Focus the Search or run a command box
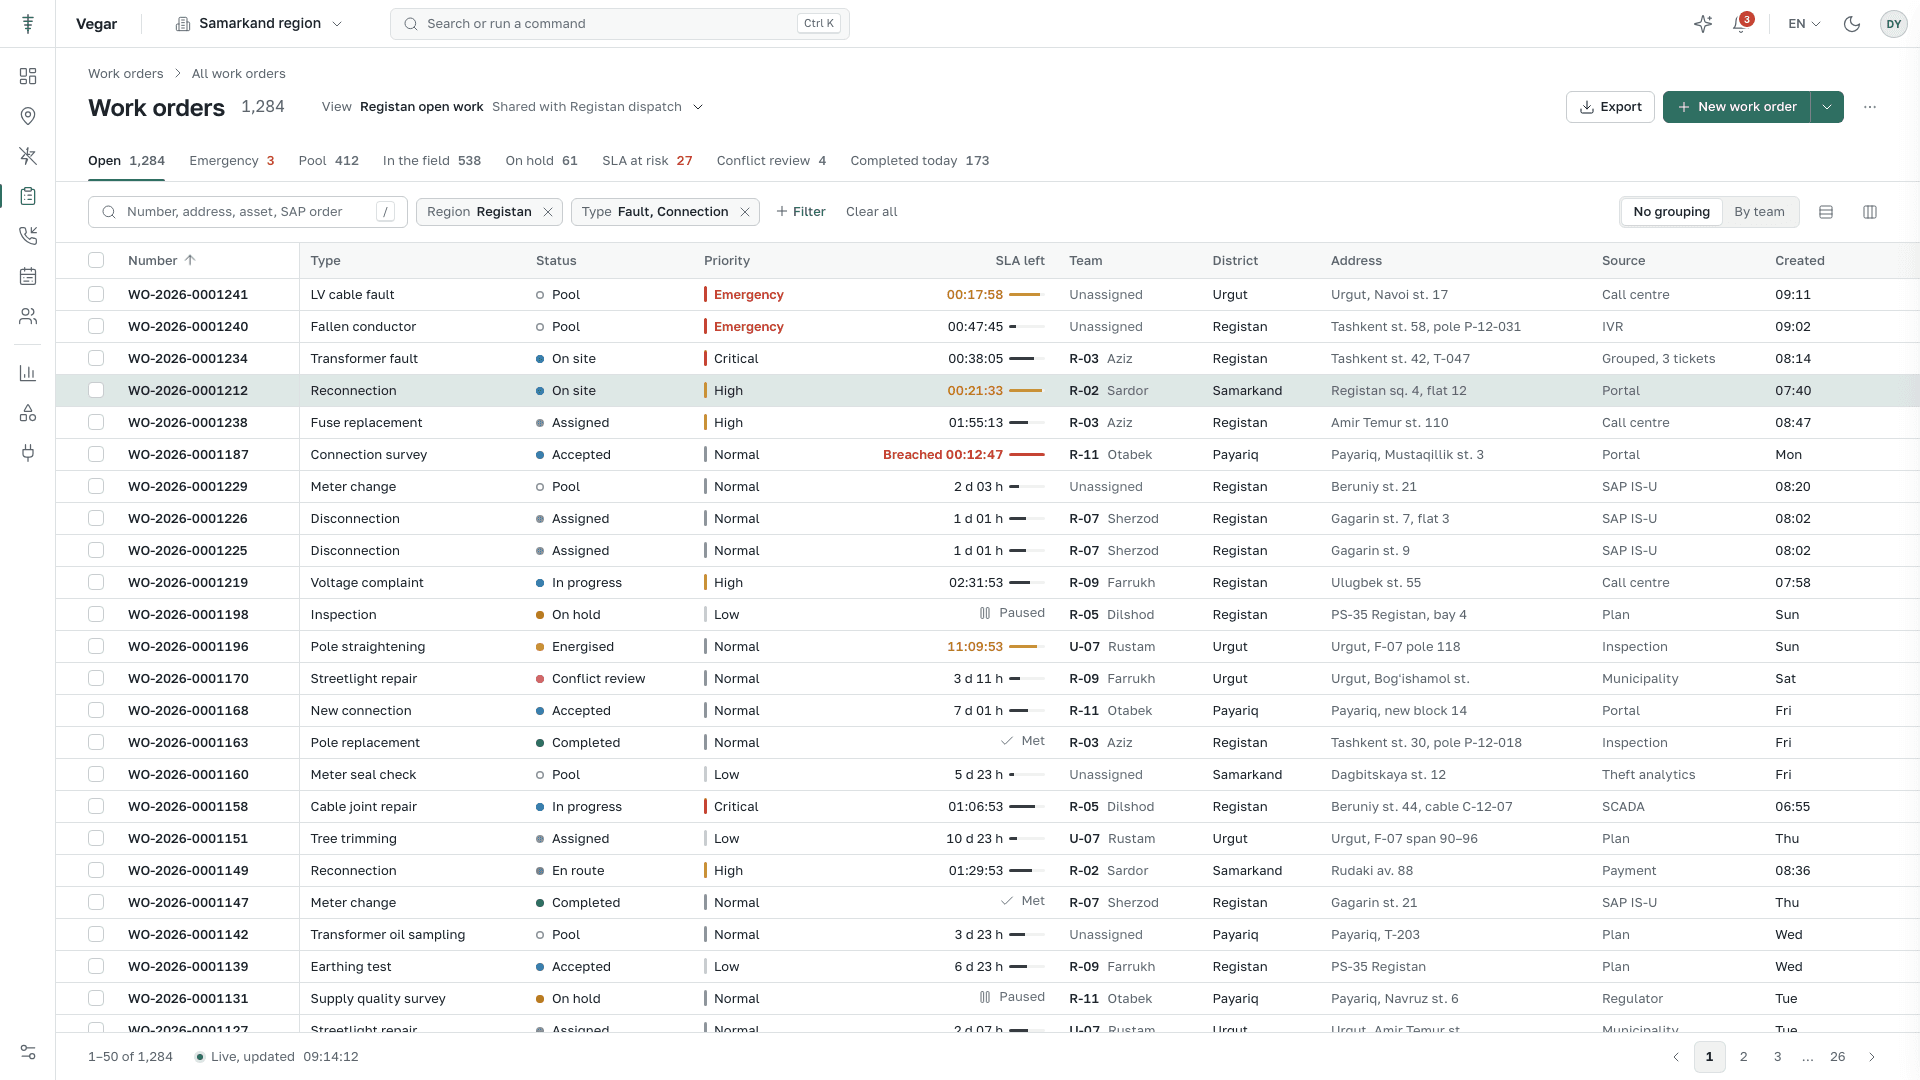Screen dimensions: 1920x1080 [619, 24]
